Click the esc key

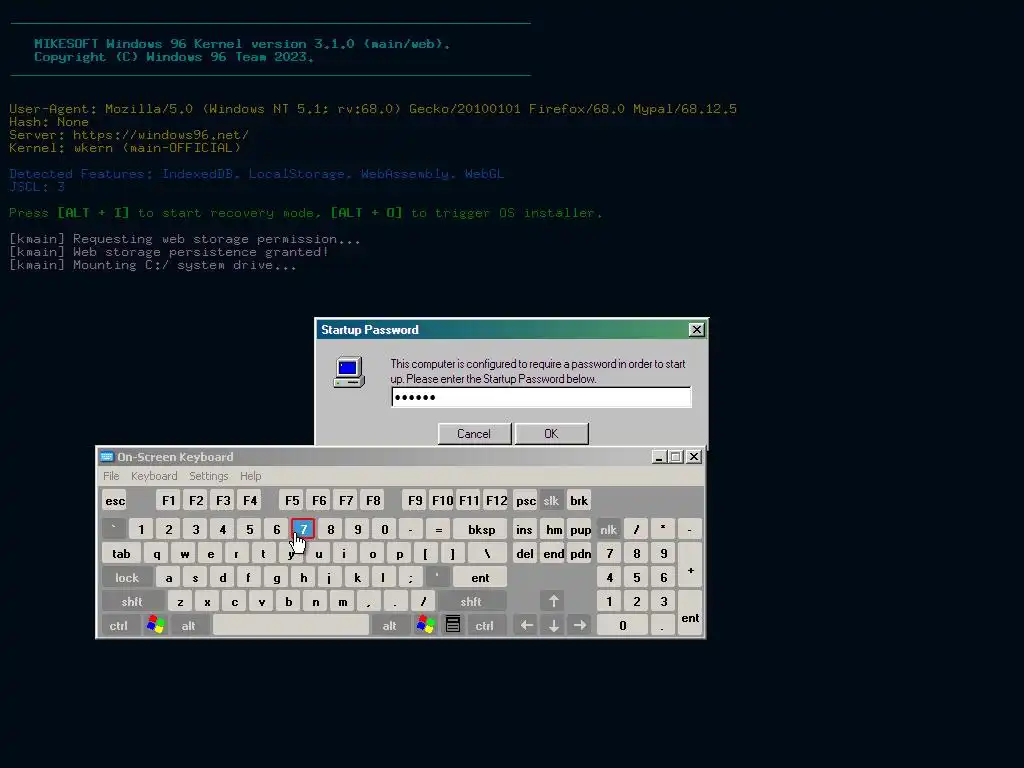point(115,500)
